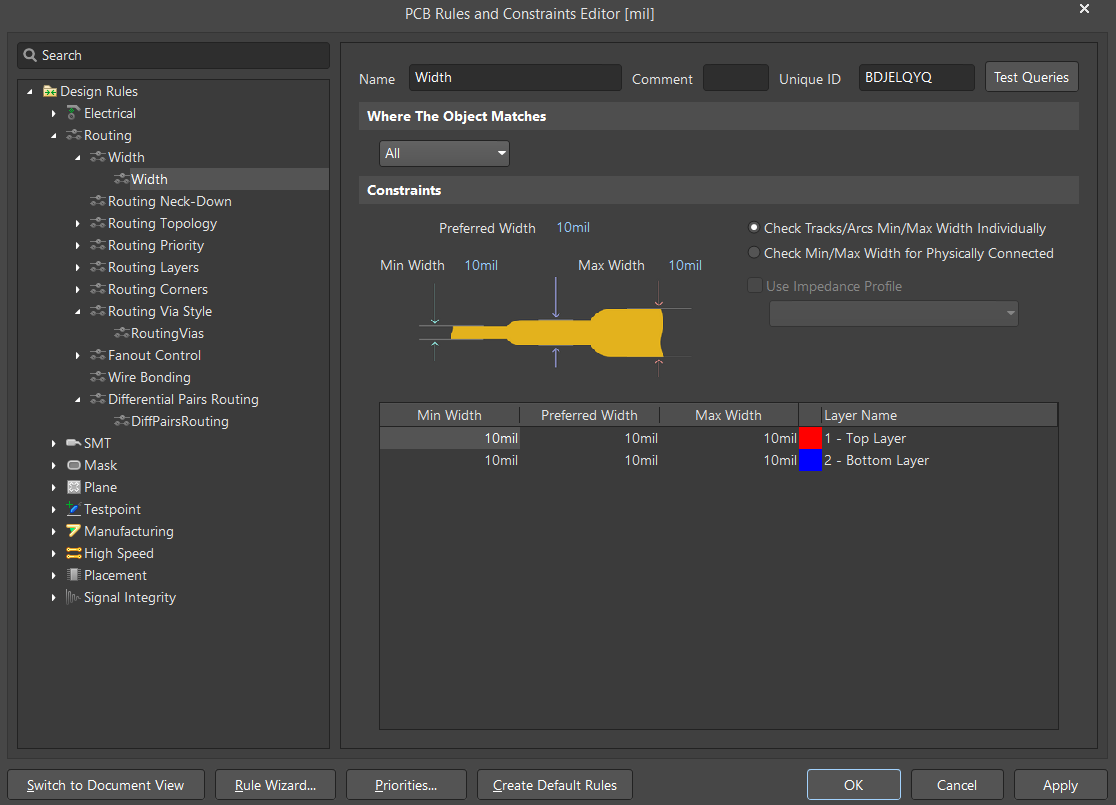Open the impedance profile dropdown
The height and width of the screenshot is (805, 1116).
click(893, 313)
